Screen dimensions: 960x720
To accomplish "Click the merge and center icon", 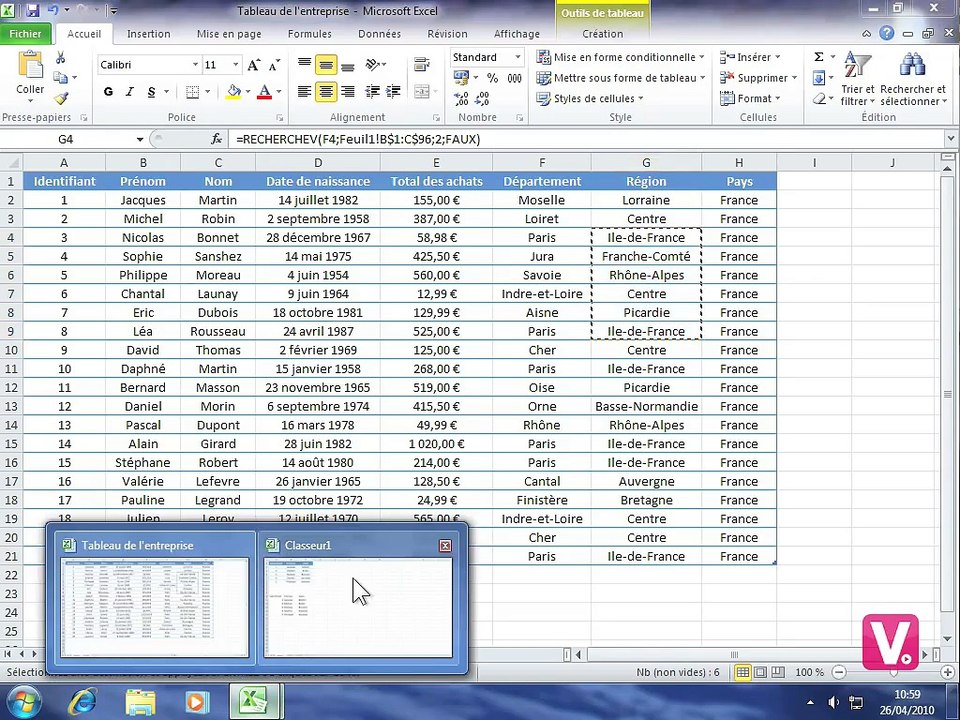I will pyautogui.click(x=422, y=92).
